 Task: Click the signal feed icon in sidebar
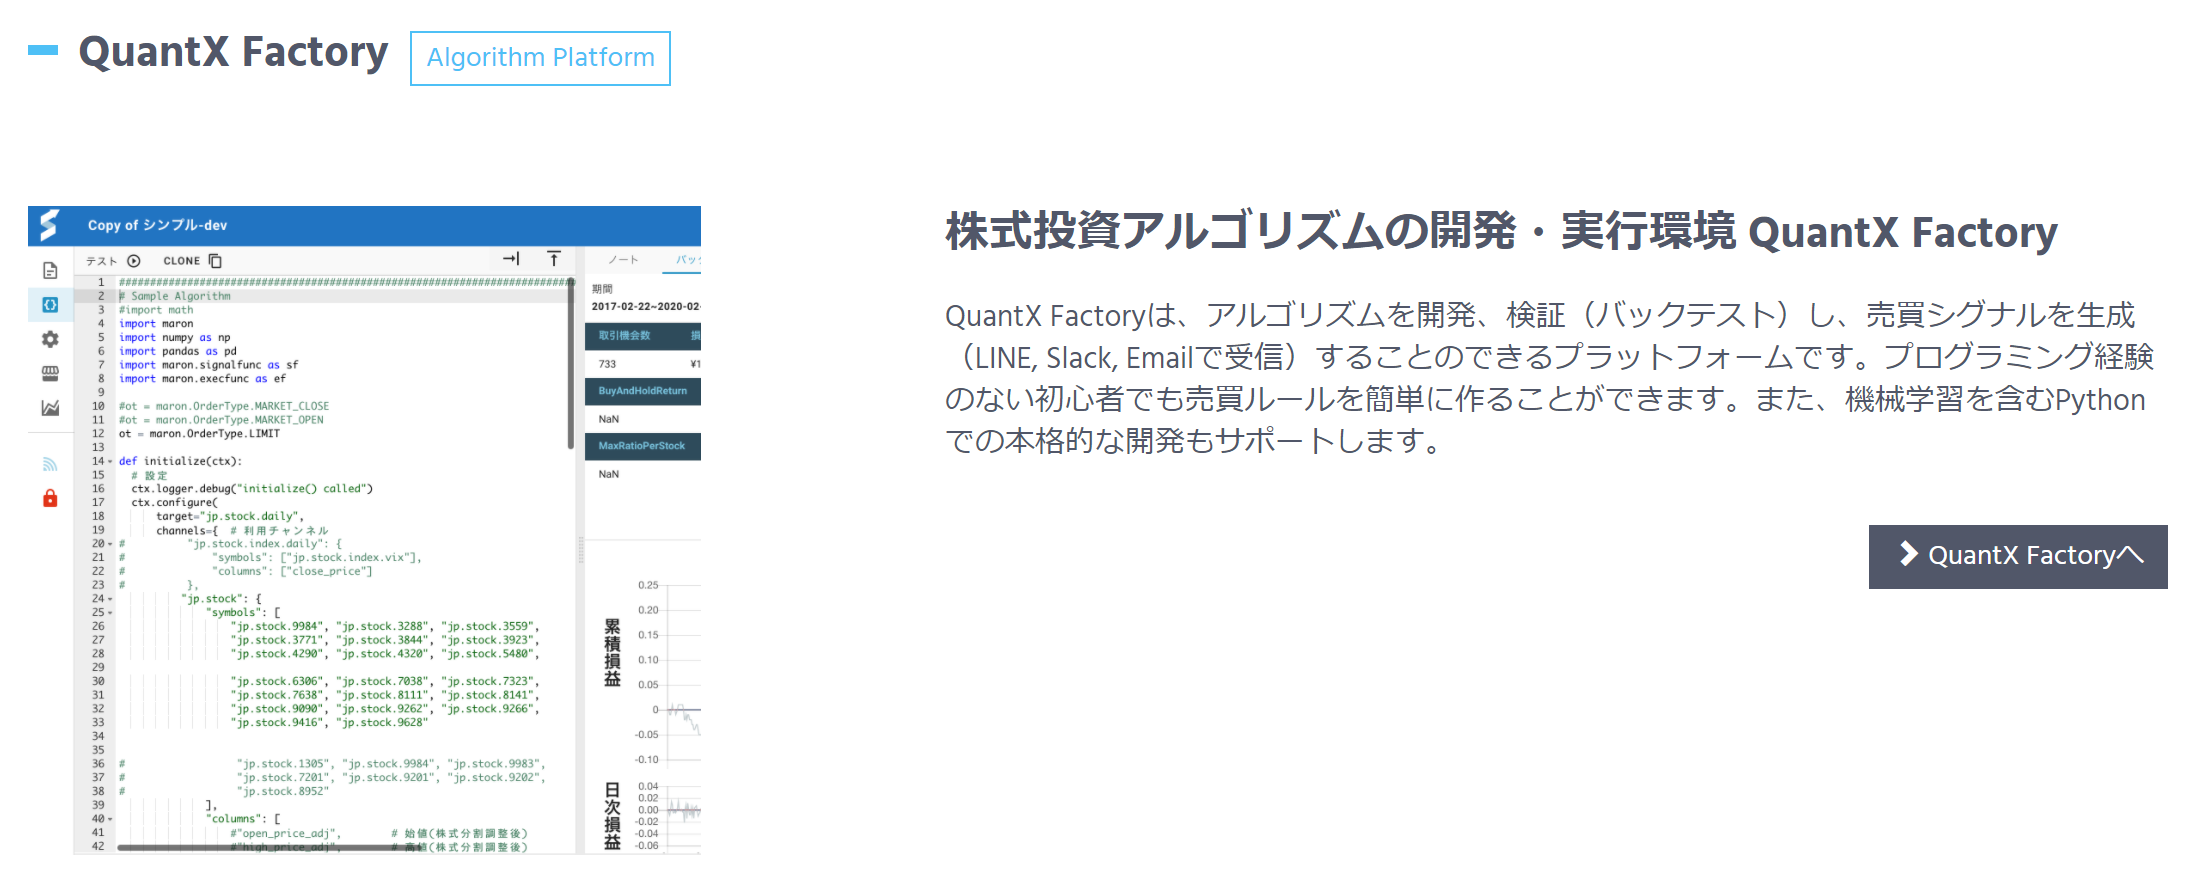[50, 464]
